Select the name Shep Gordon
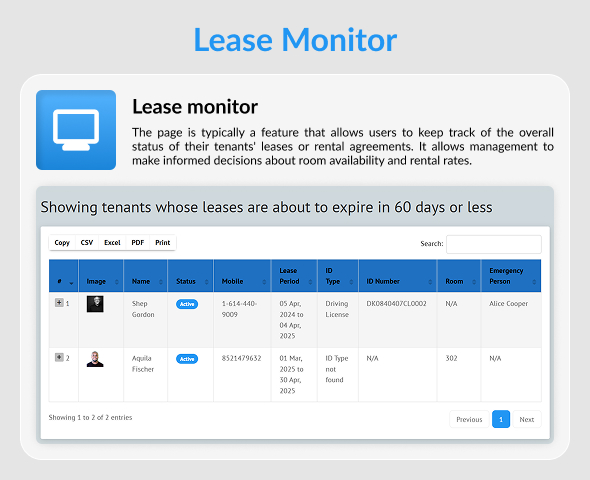590x480 pixels. 143,309
